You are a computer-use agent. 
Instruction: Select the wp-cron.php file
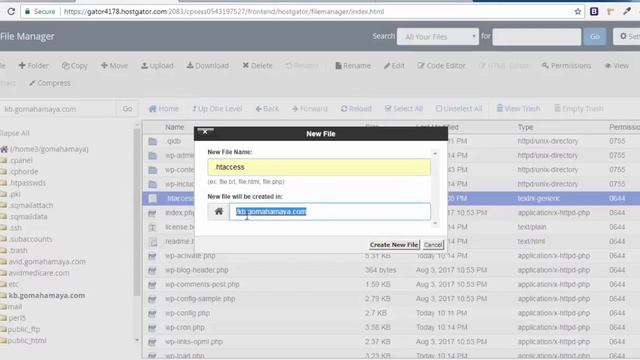(x=185, y=327)
